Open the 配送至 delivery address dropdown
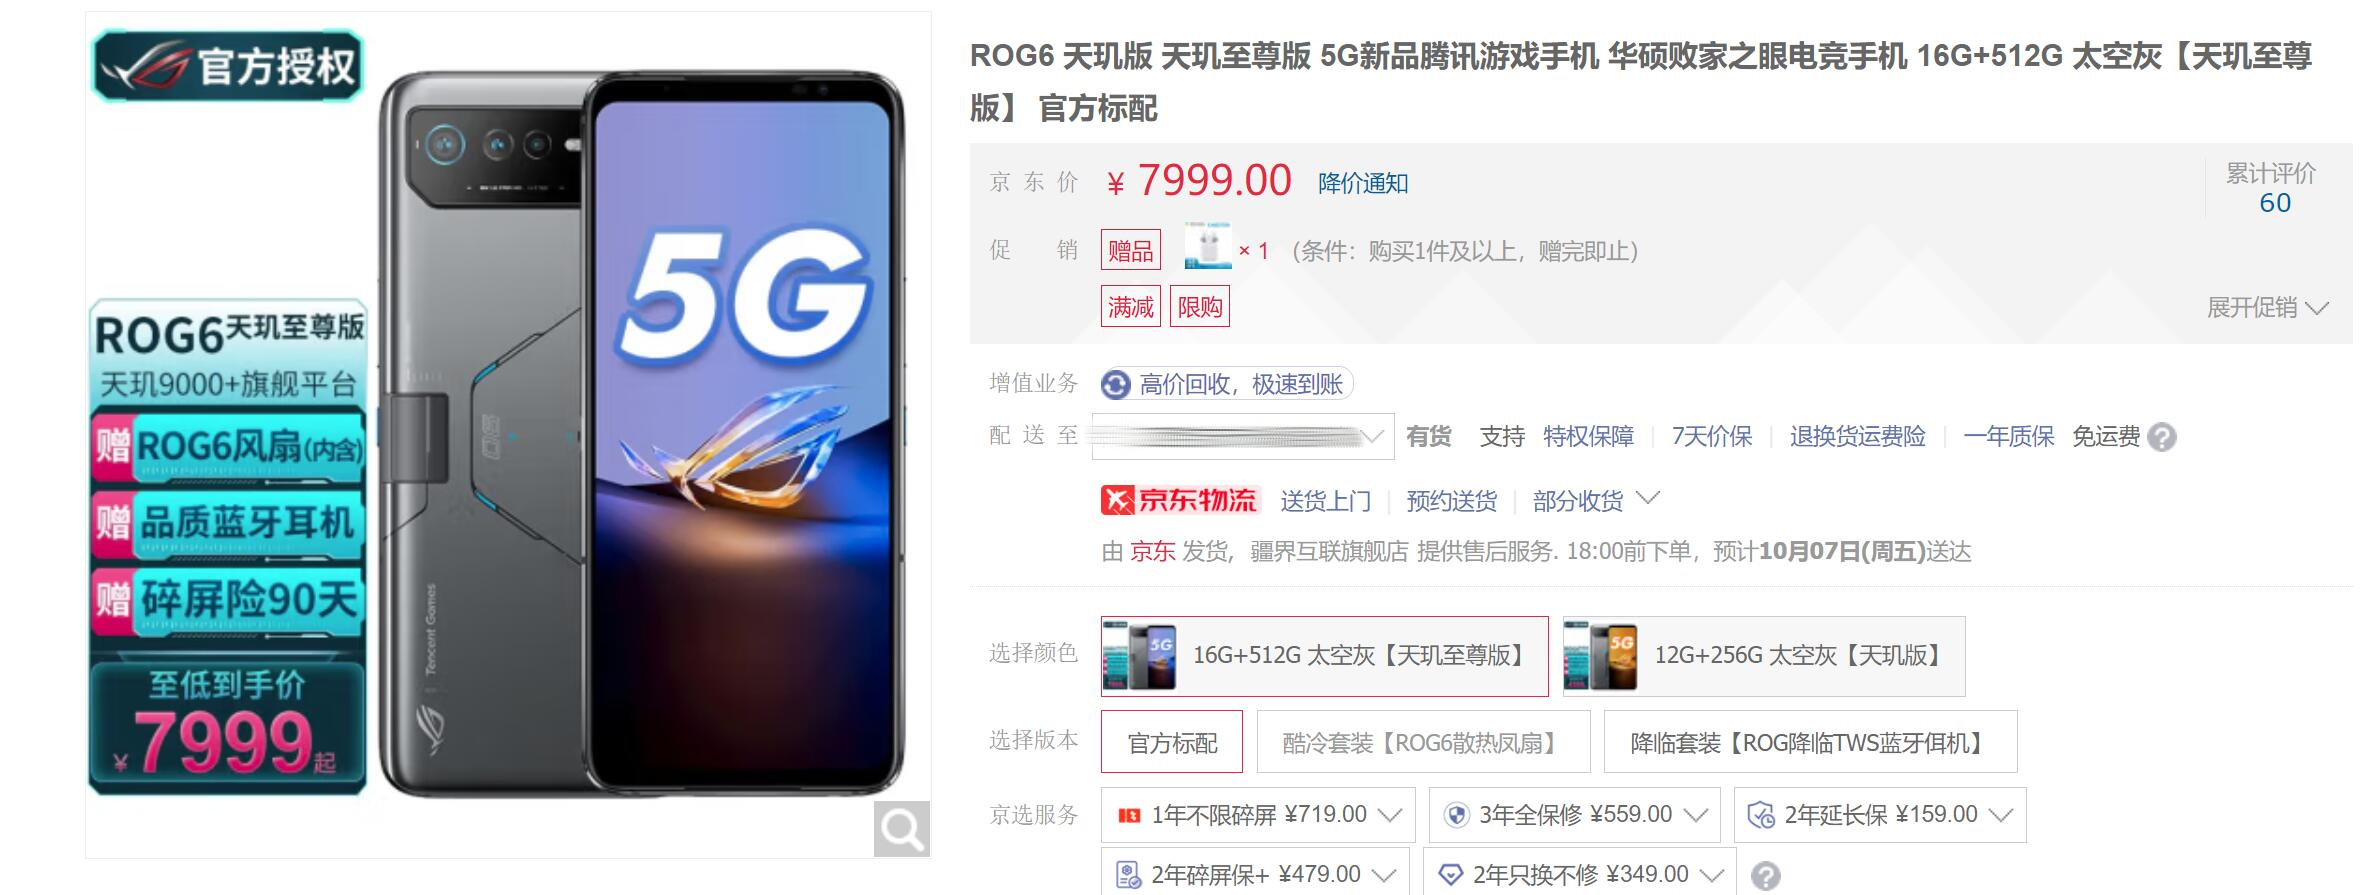This screenshot has width=2376, height=895. click(1242, 436)
